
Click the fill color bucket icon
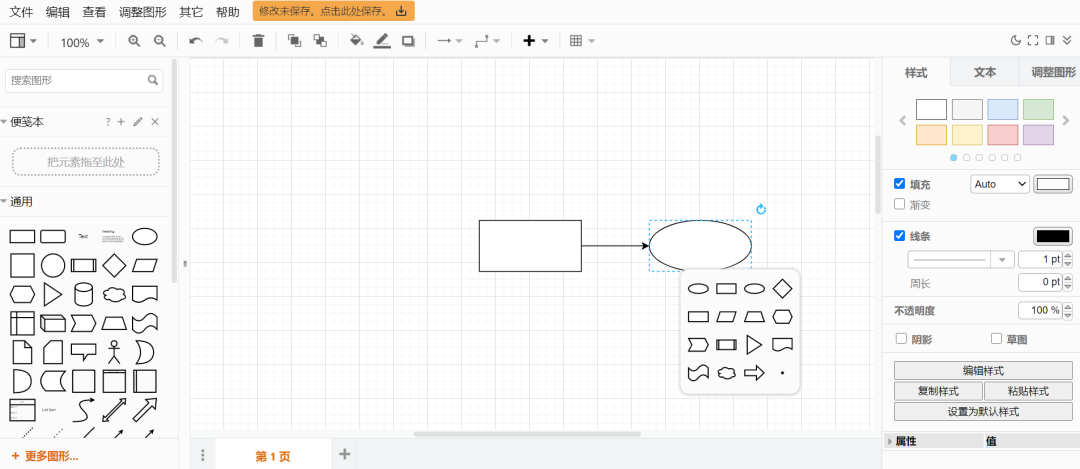click(x=356, y=41)
